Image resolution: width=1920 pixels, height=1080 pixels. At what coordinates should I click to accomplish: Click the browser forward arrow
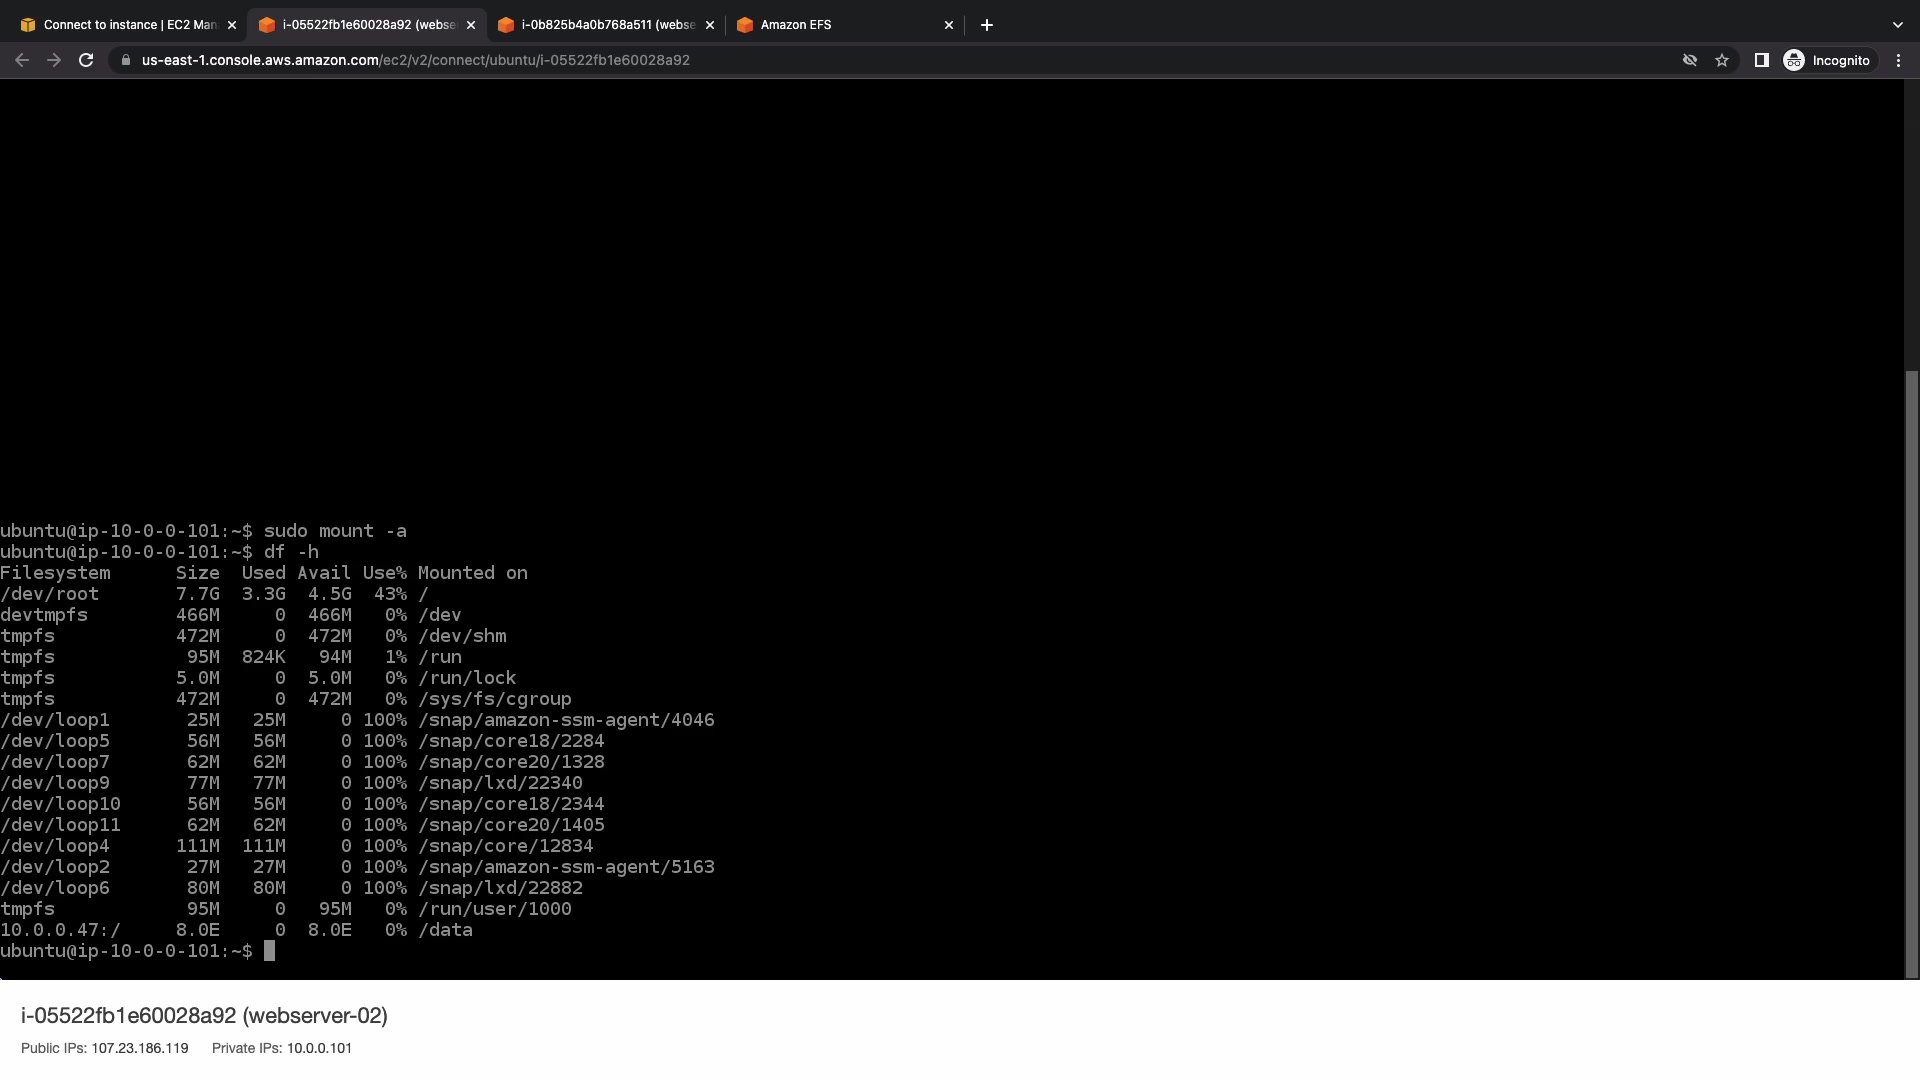pos(54,60)
